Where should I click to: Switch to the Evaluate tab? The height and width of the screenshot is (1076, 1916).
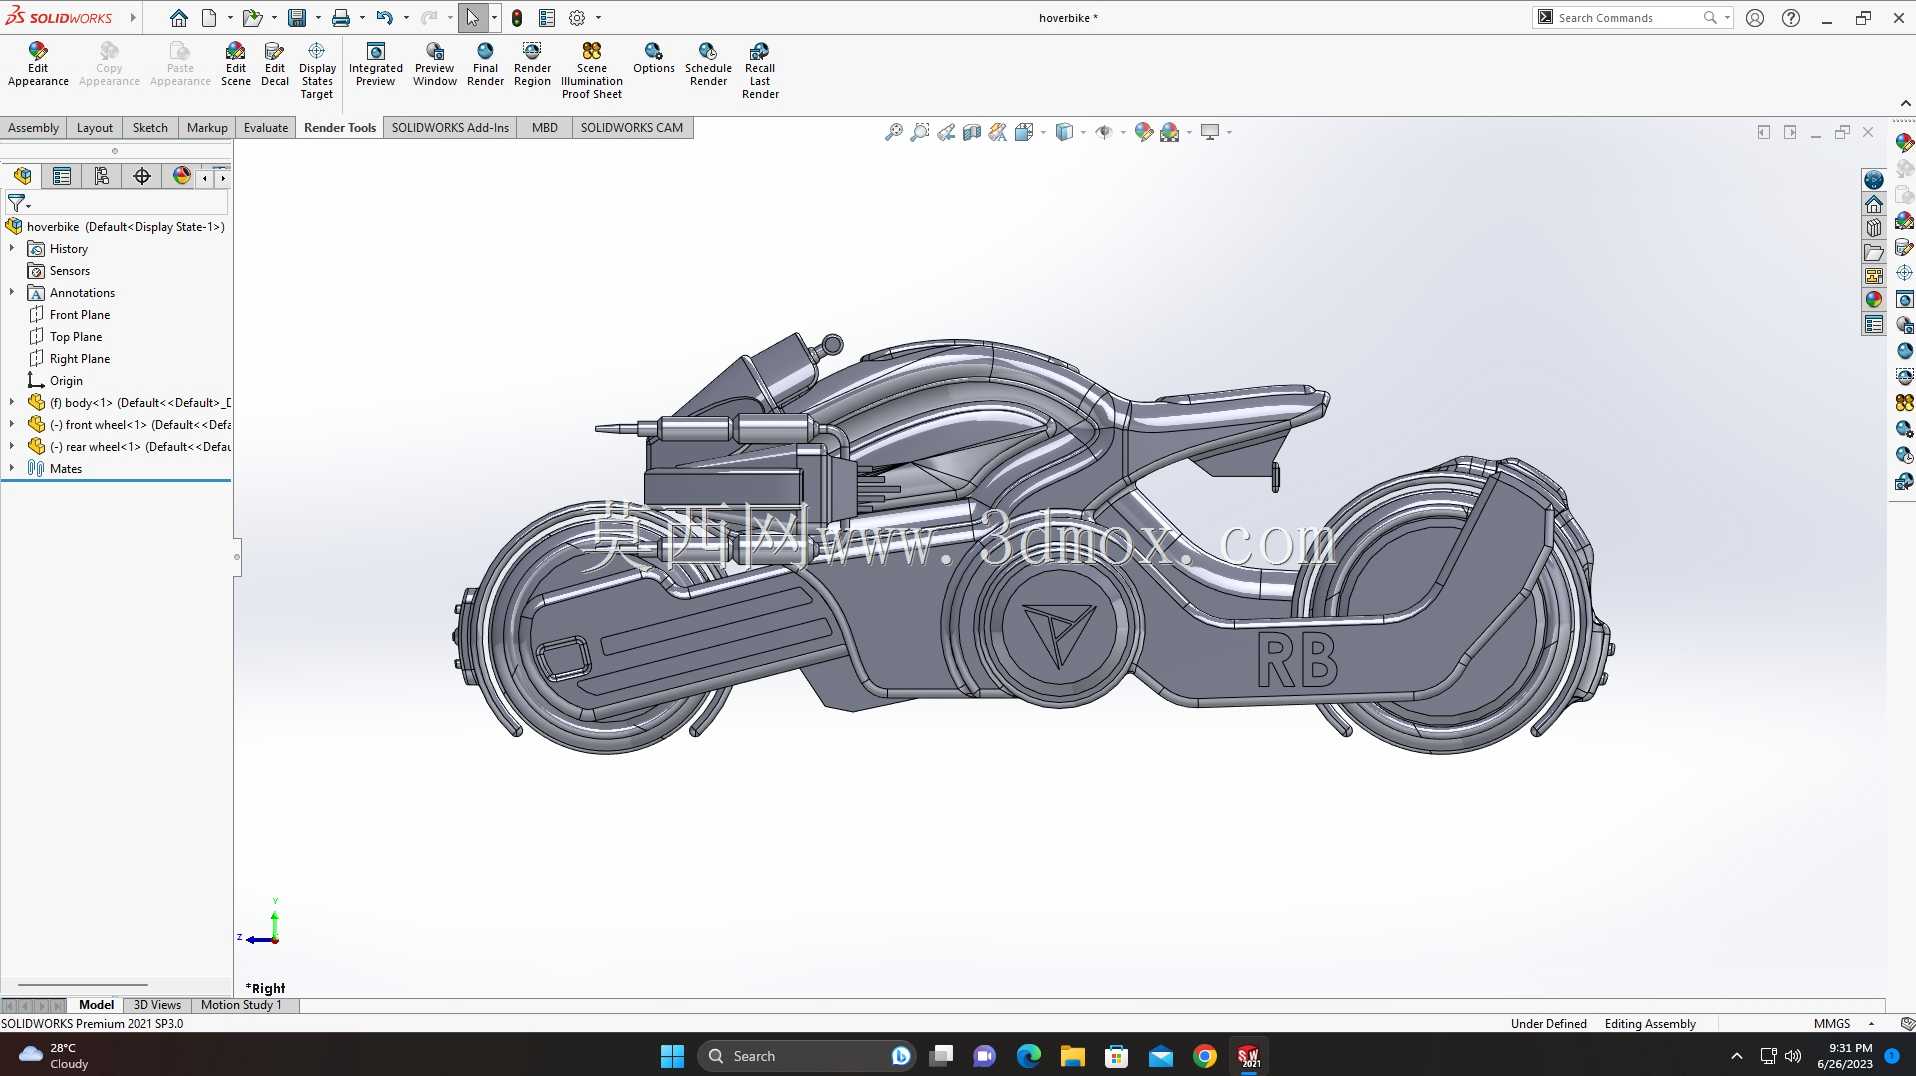(266, 127)
